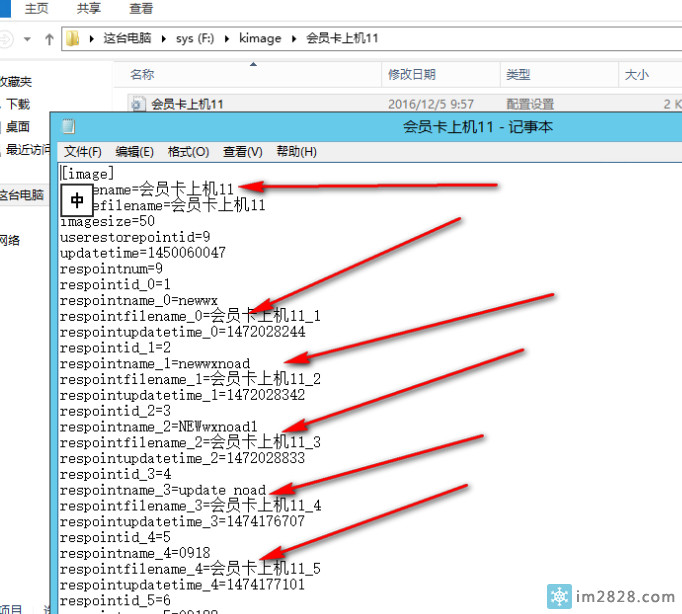
Task: Select 这台电脑 in the Explorer sidebar
Action: 21,195
